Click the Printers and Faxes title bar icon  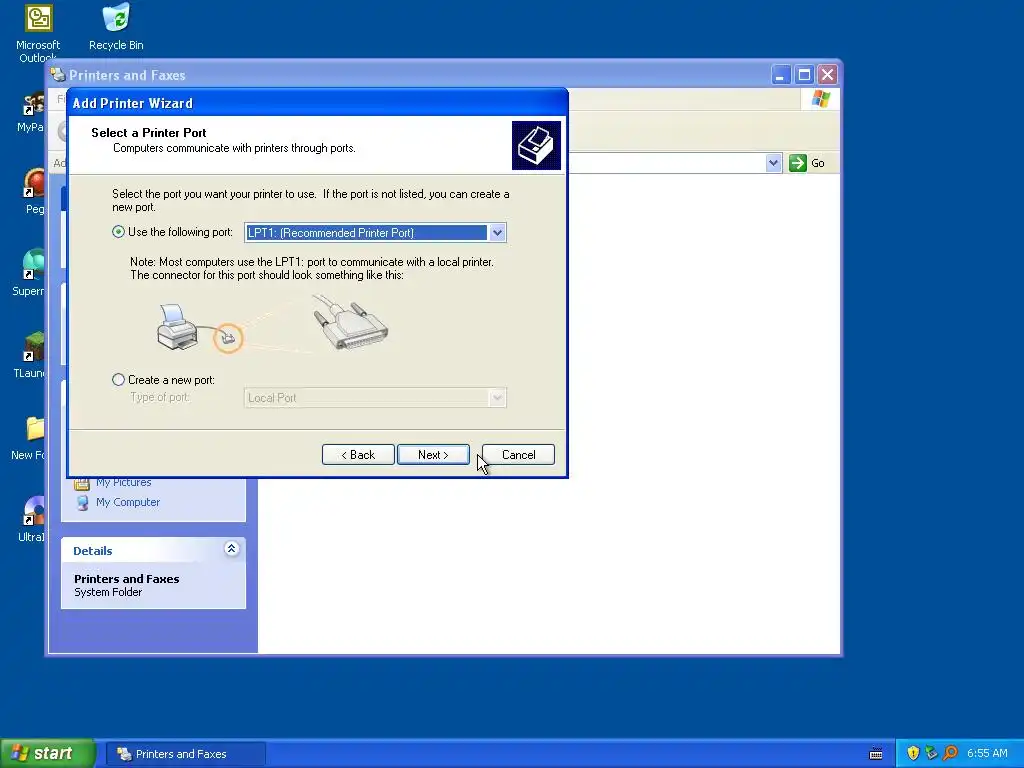click(x=58, y=75)
